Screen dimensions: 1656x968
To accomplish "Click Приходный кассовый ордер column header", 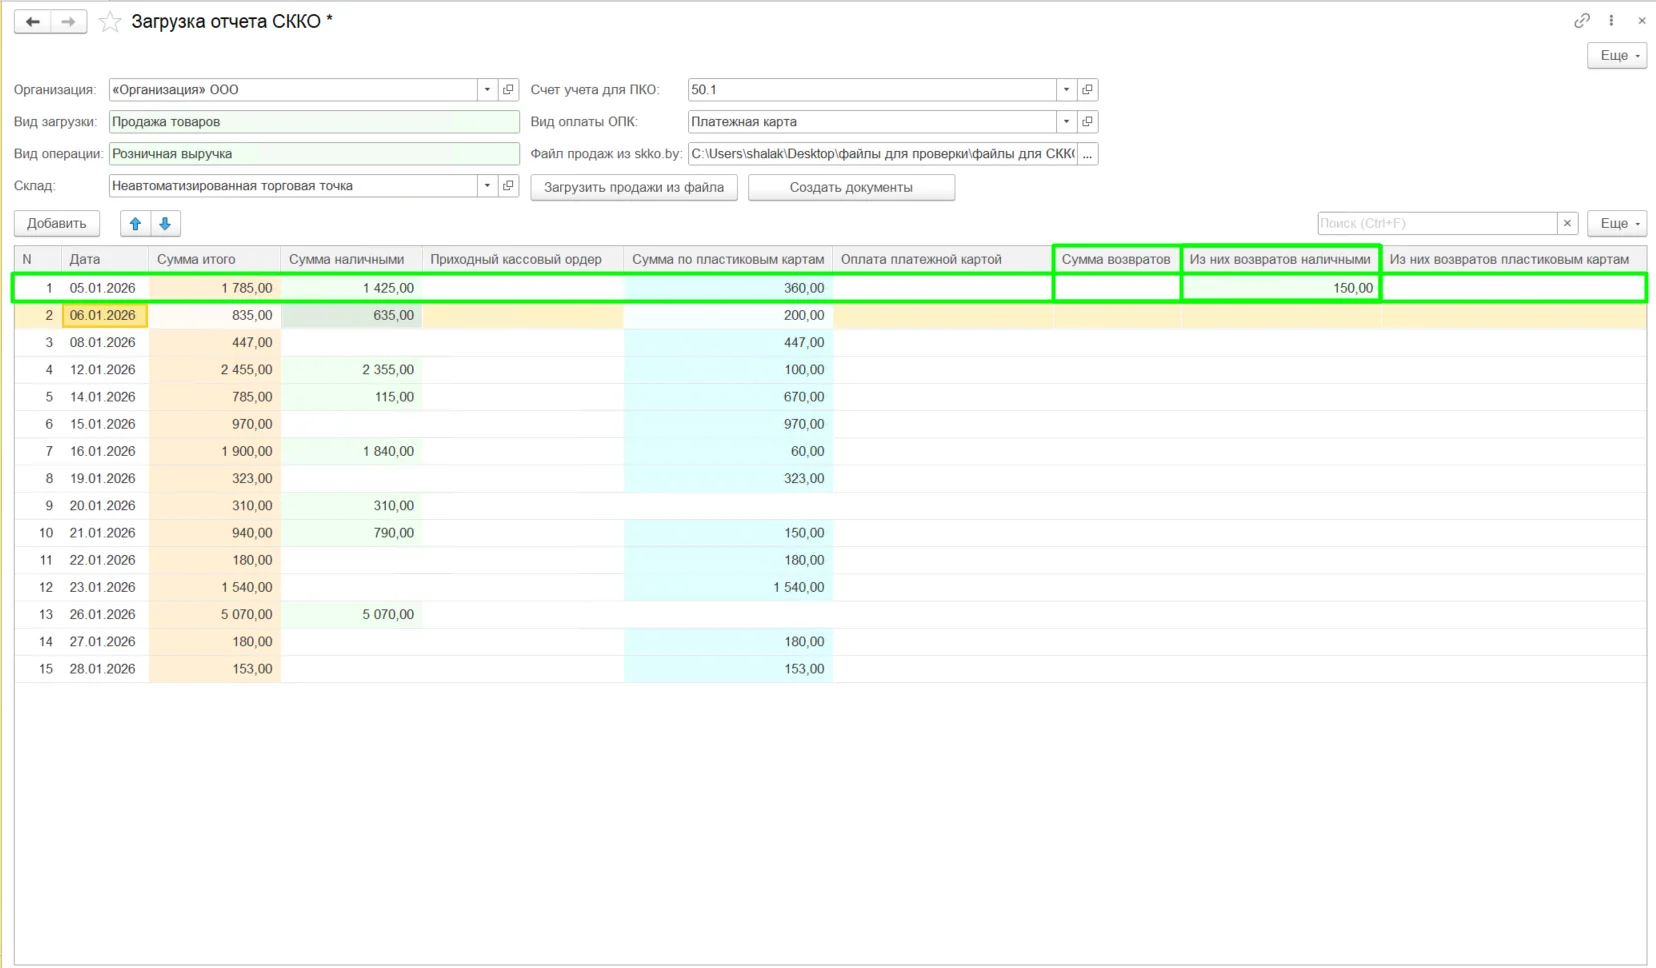I will [x=523, y=260].
